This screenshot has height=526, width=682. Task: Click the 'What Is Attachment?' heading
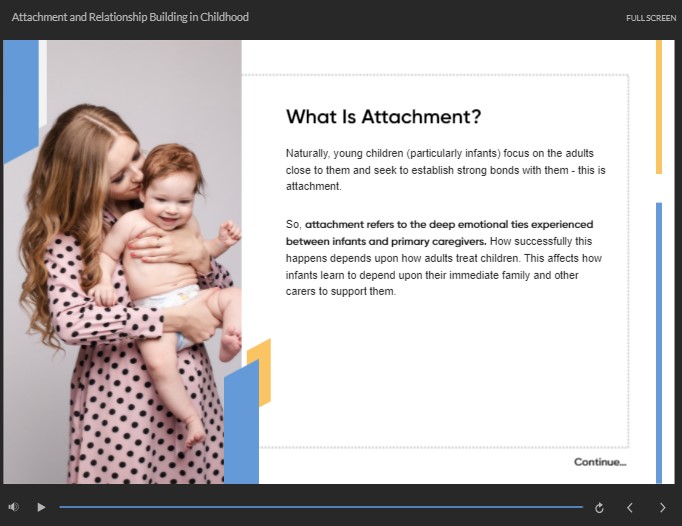click(383, 117)
